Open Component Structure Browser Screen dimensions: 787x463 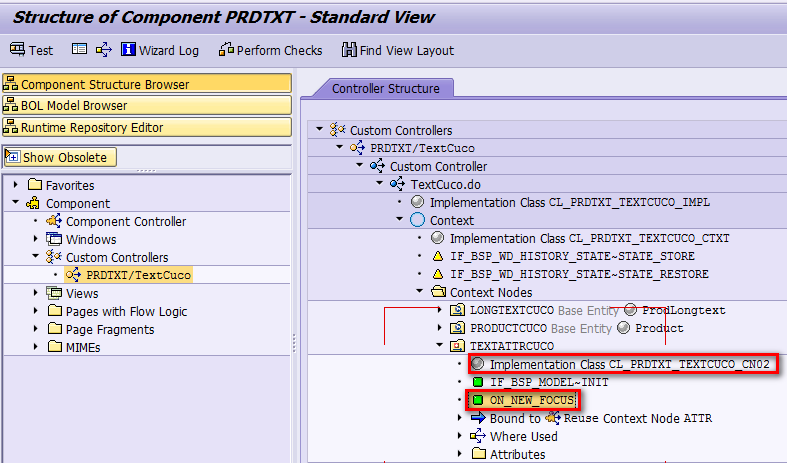[x=147, y=84]
